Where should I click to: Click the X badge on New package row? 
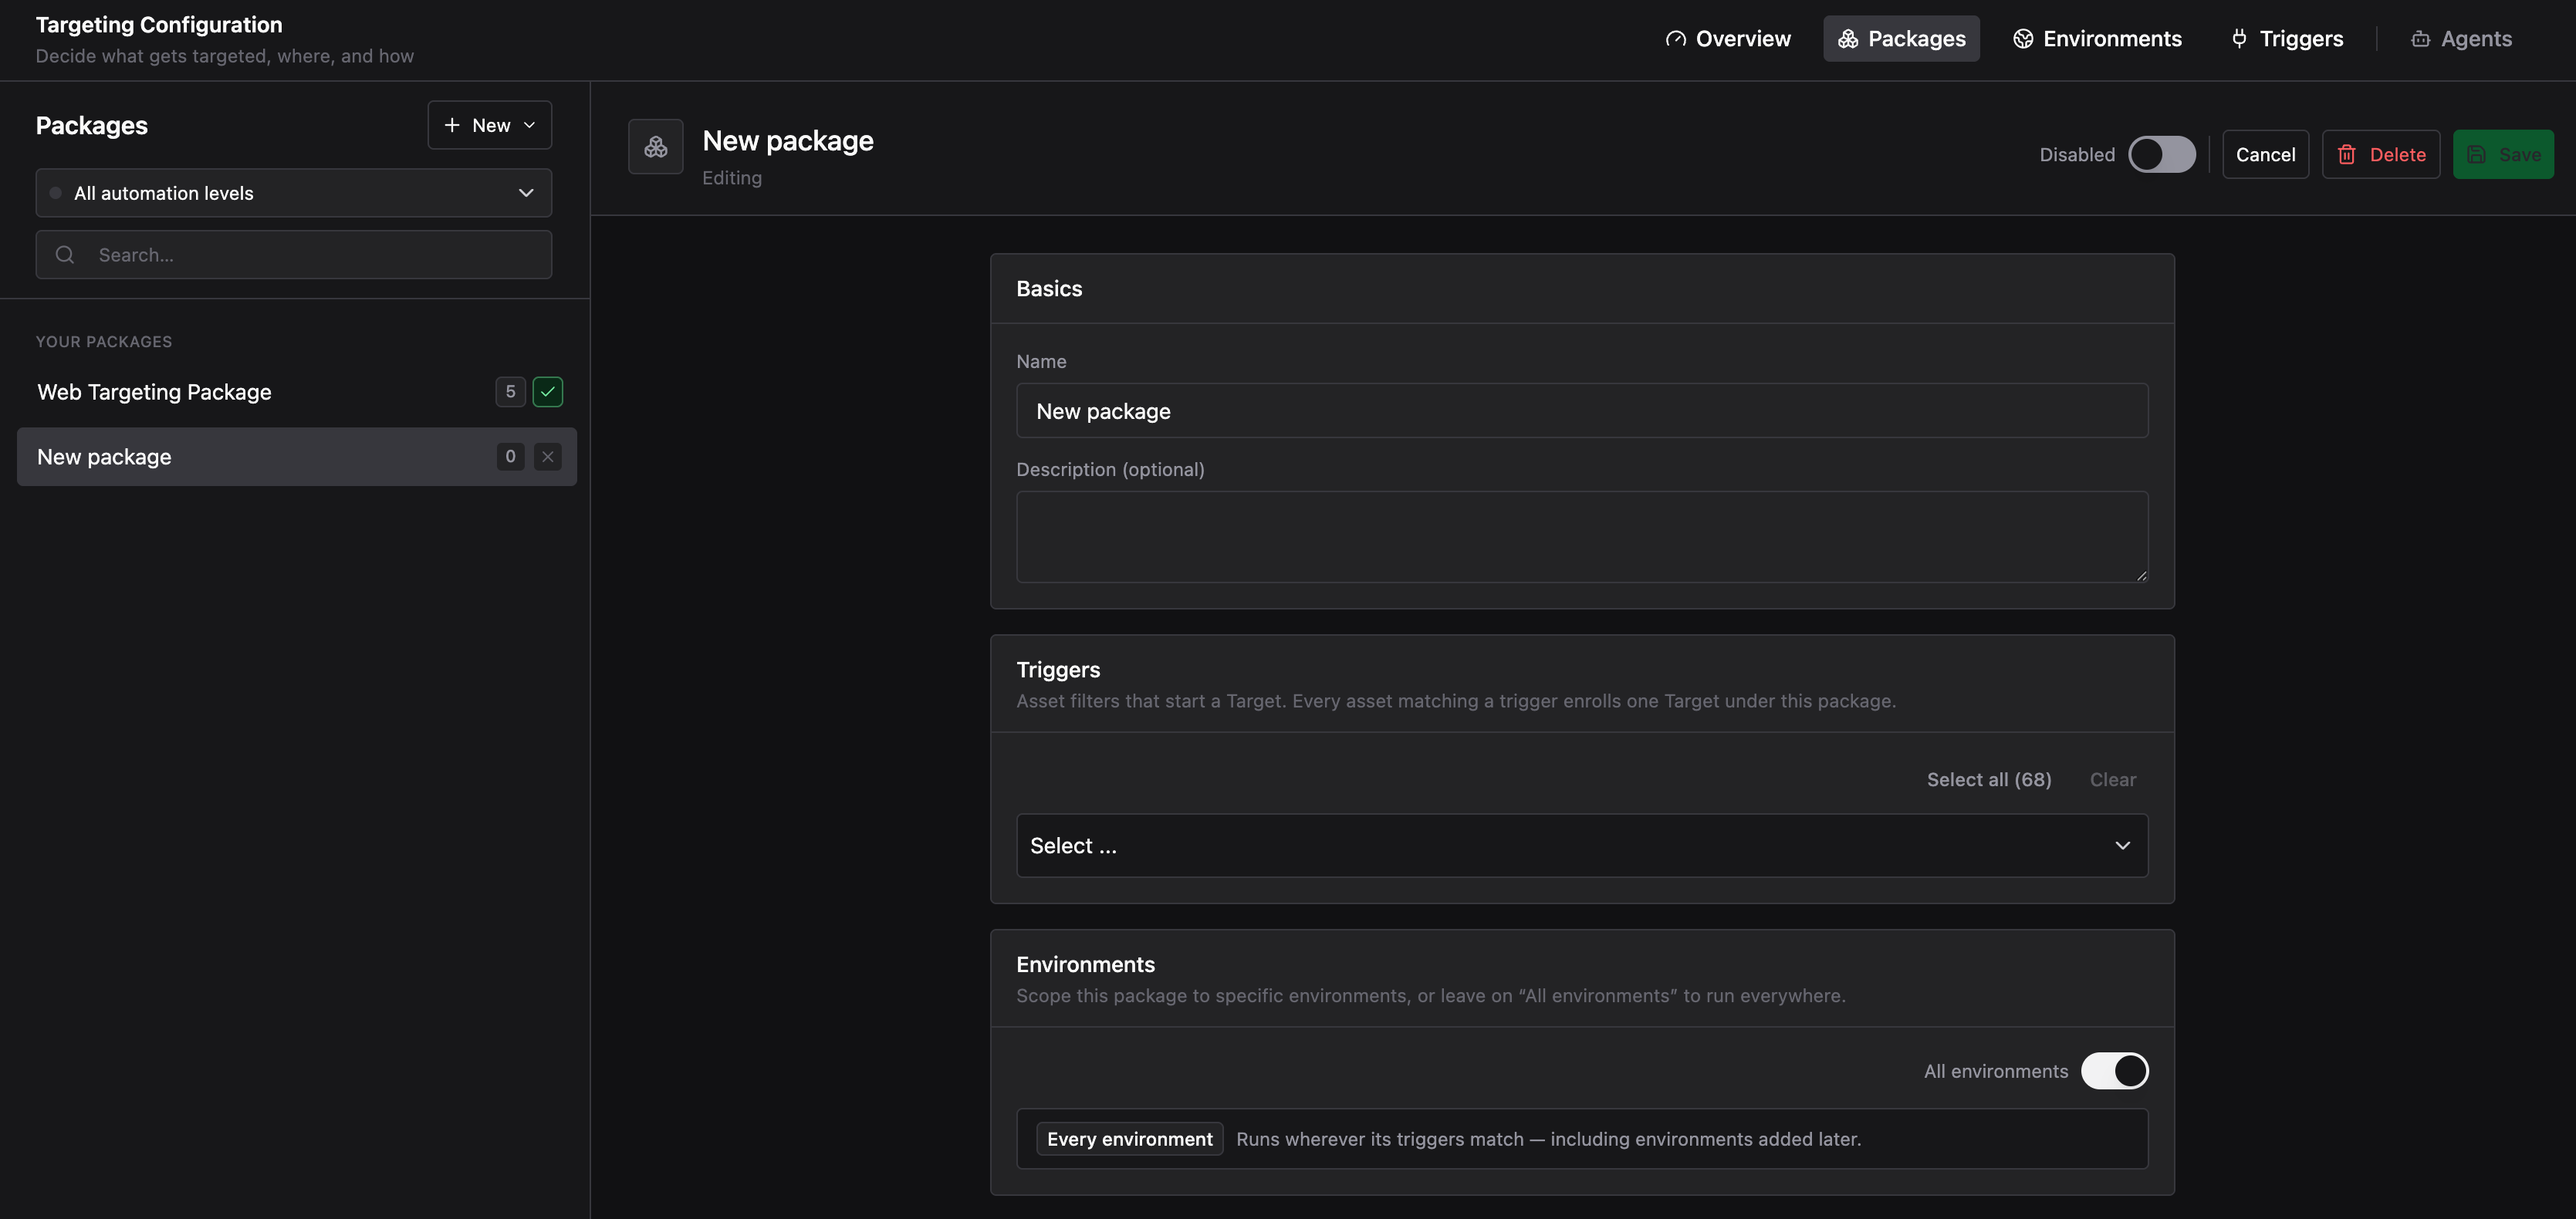(x=548, y=457)
